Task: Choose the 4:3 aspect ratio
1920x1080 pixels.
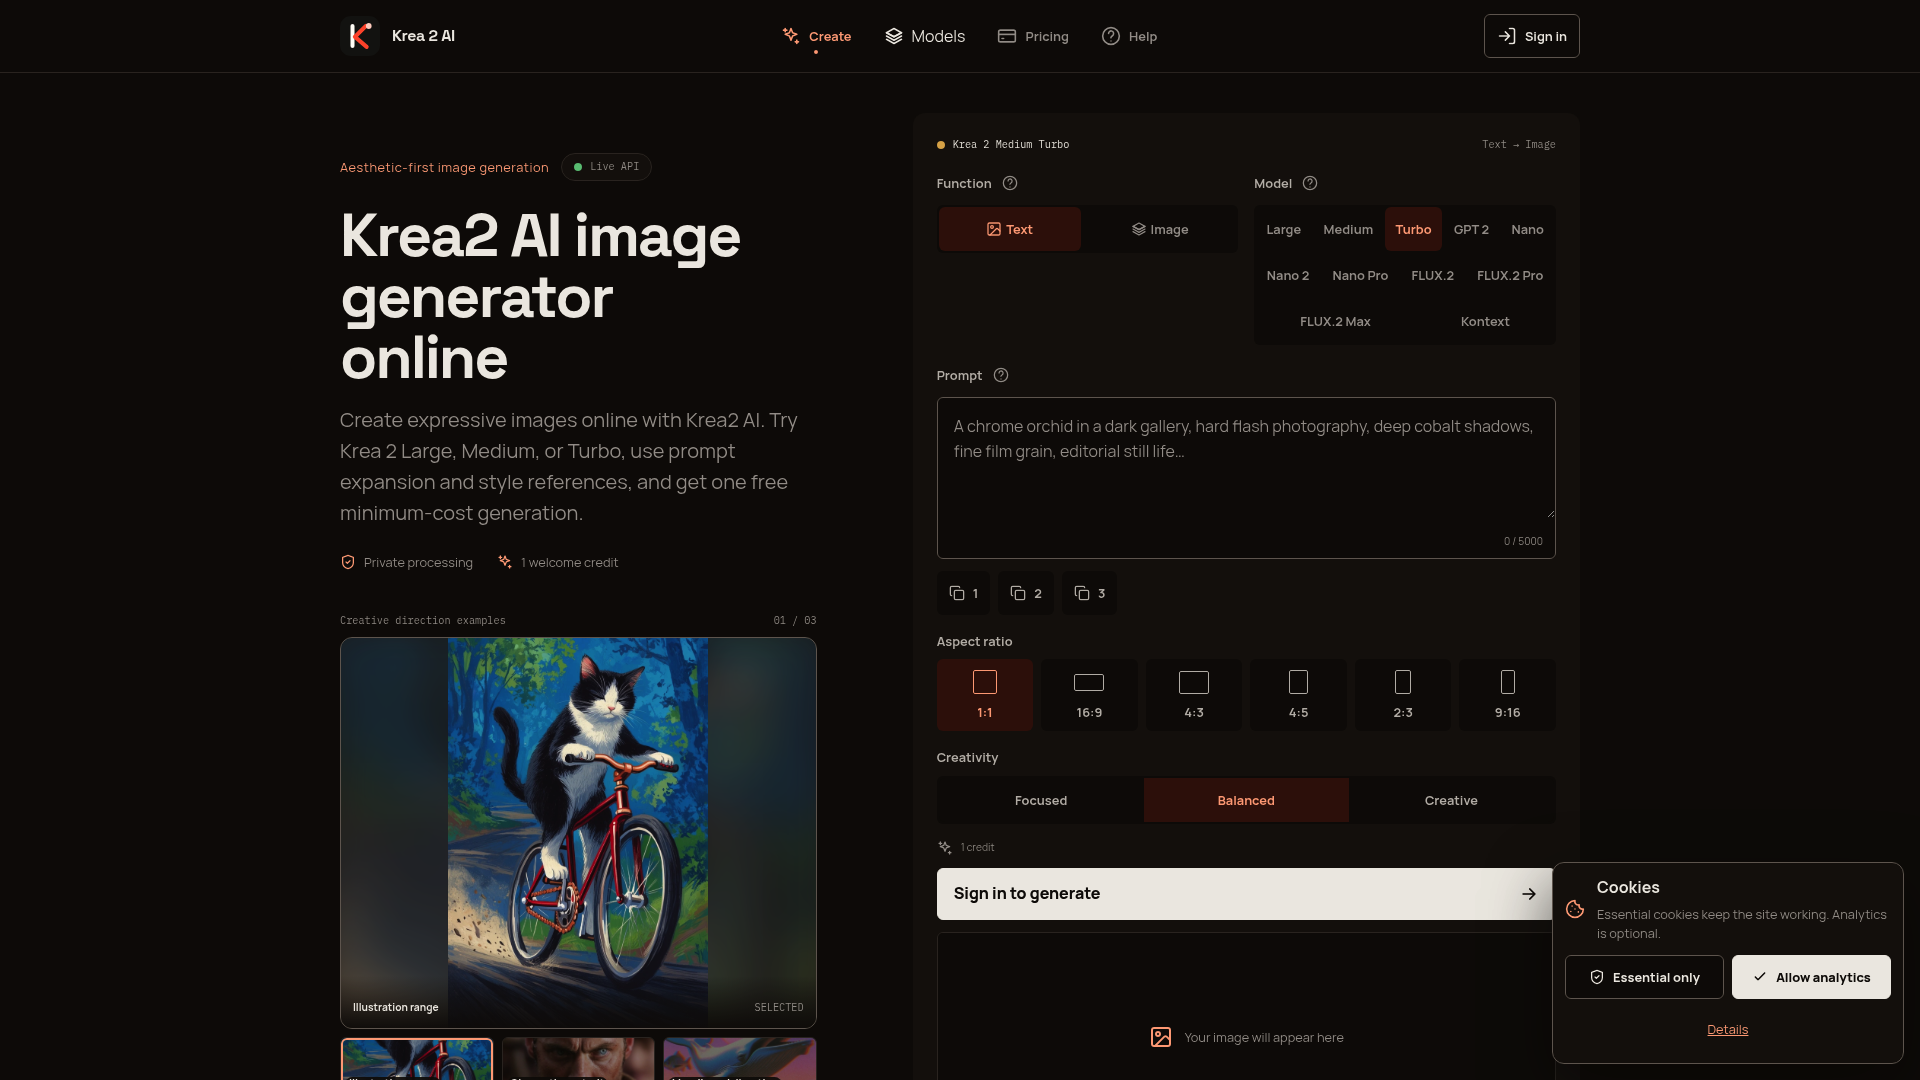Action: [1194, 694]
